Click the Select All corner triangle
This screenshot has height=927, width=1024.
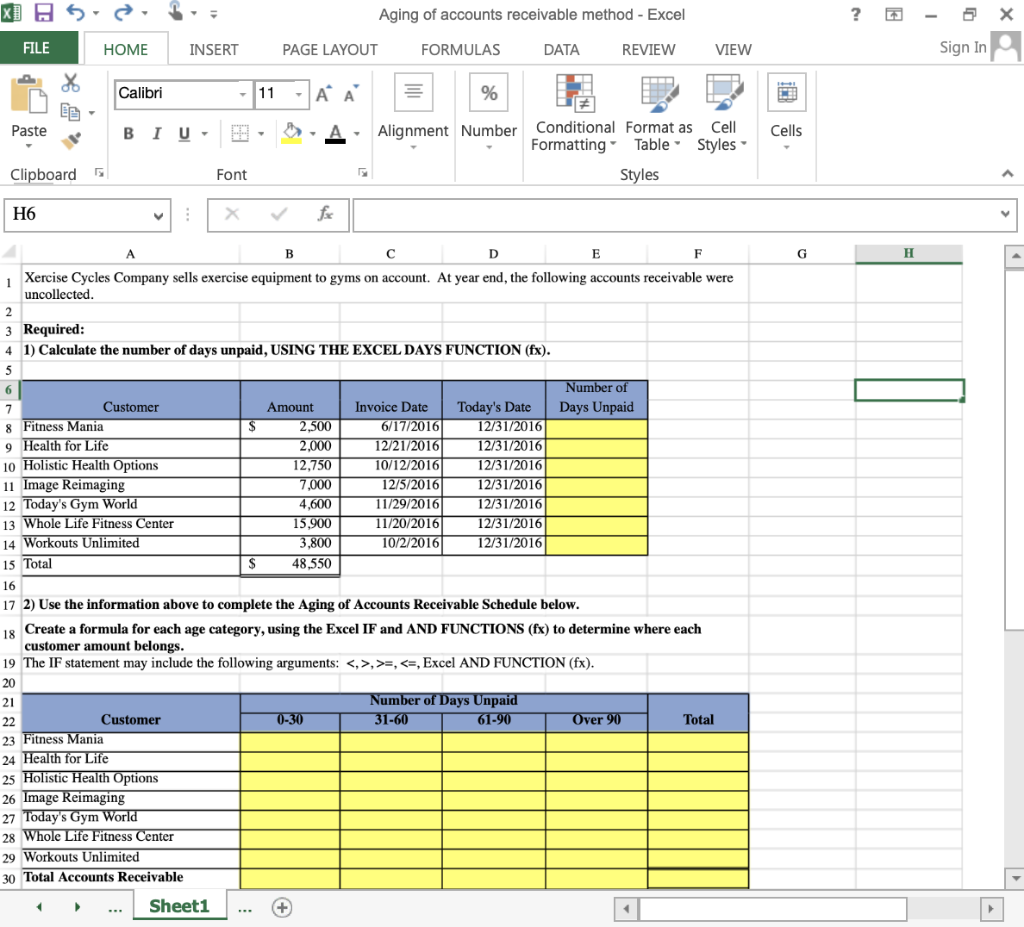coord(10,253)
